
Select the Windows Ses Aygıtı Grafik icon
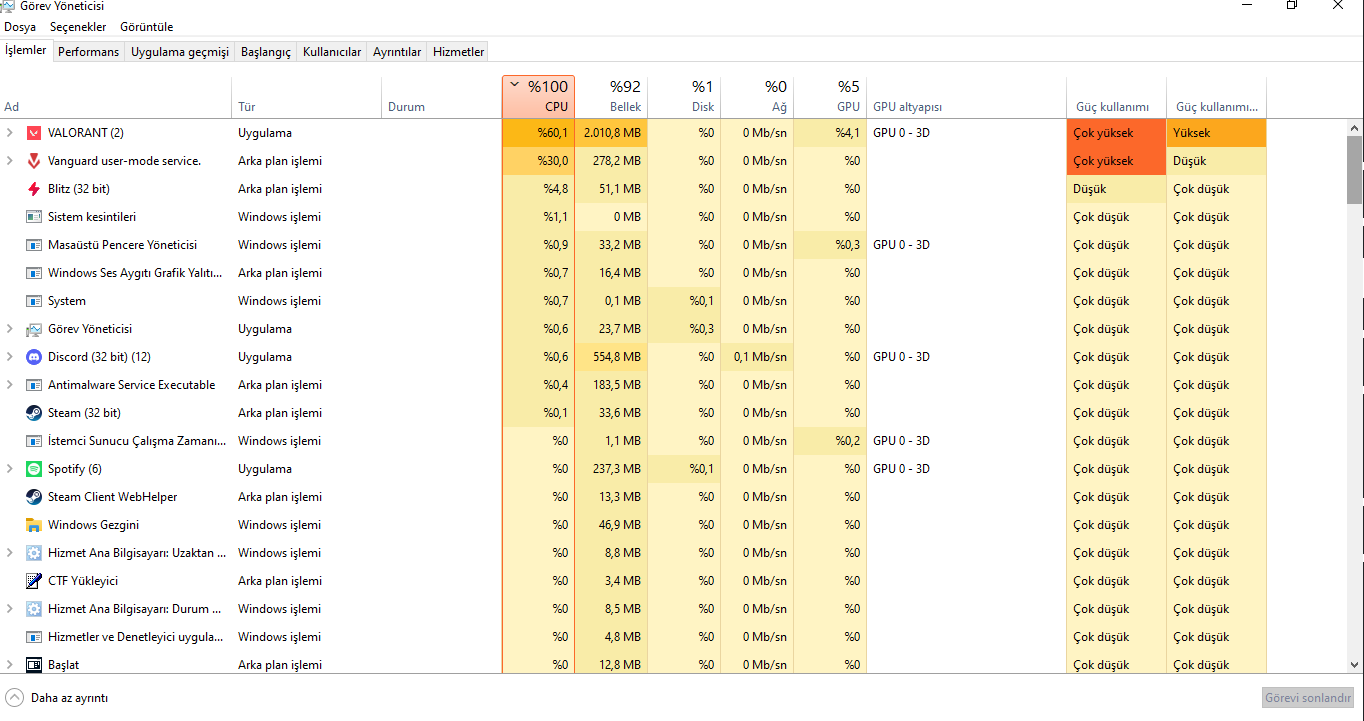(34, 273)
